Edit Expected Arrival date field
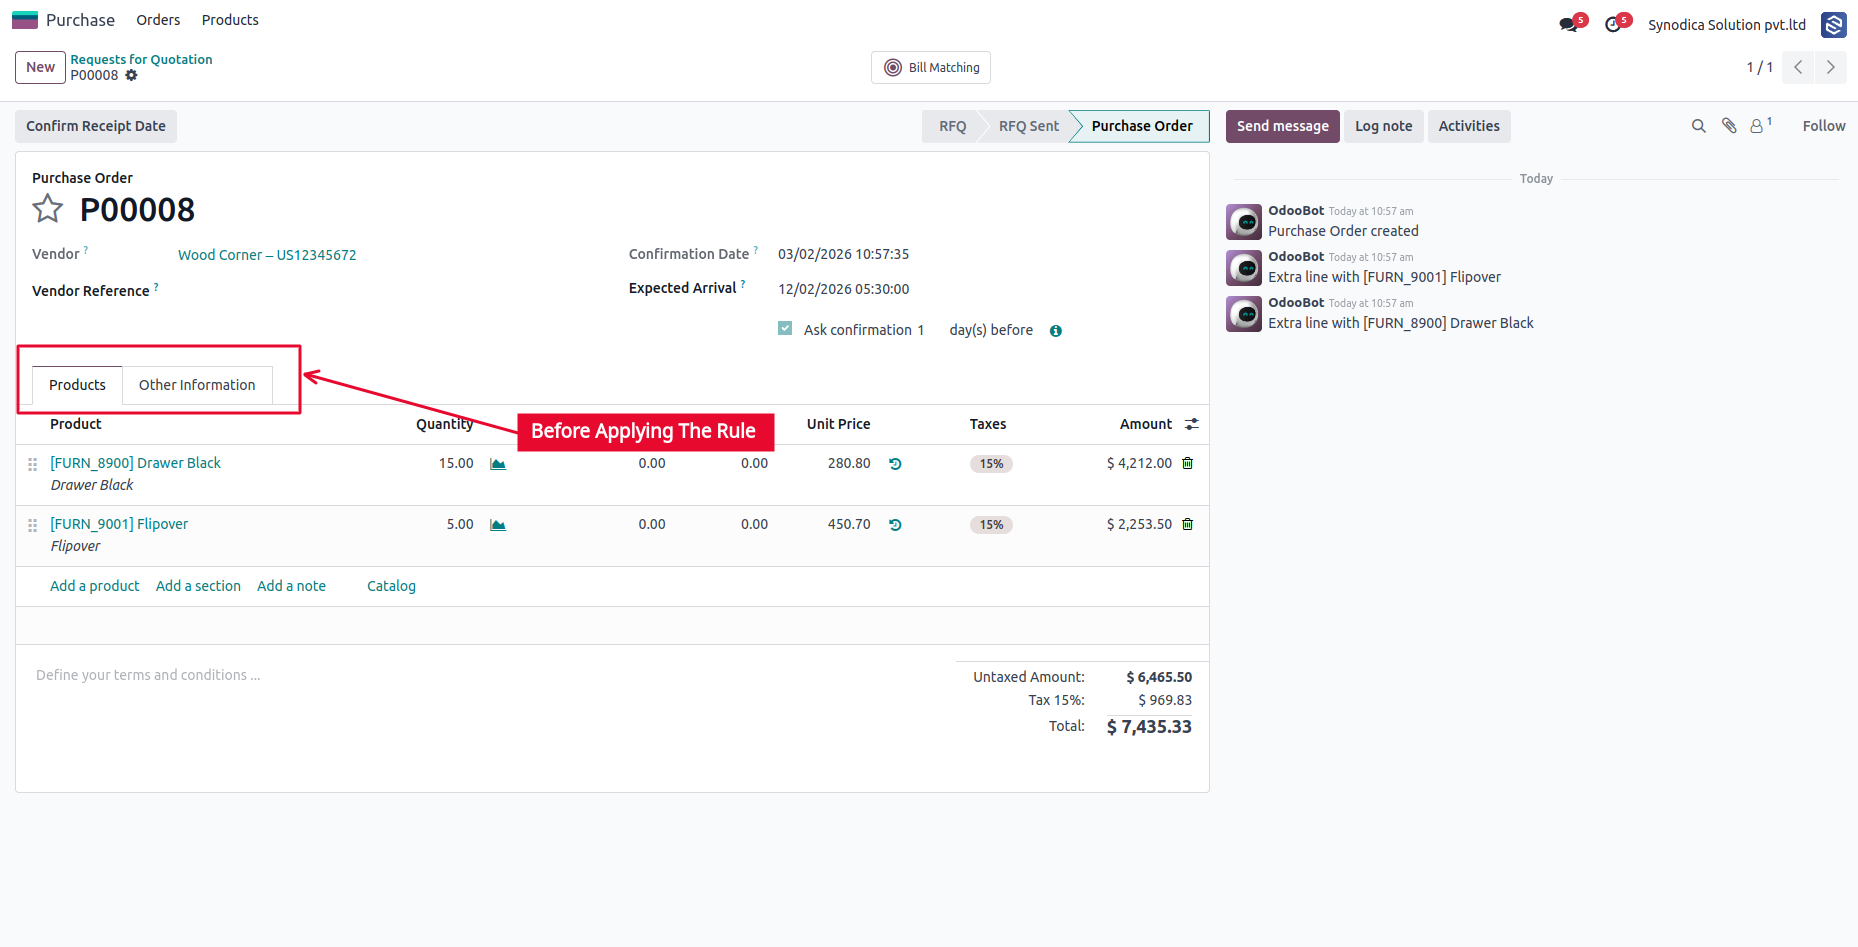 coord(843,289)
